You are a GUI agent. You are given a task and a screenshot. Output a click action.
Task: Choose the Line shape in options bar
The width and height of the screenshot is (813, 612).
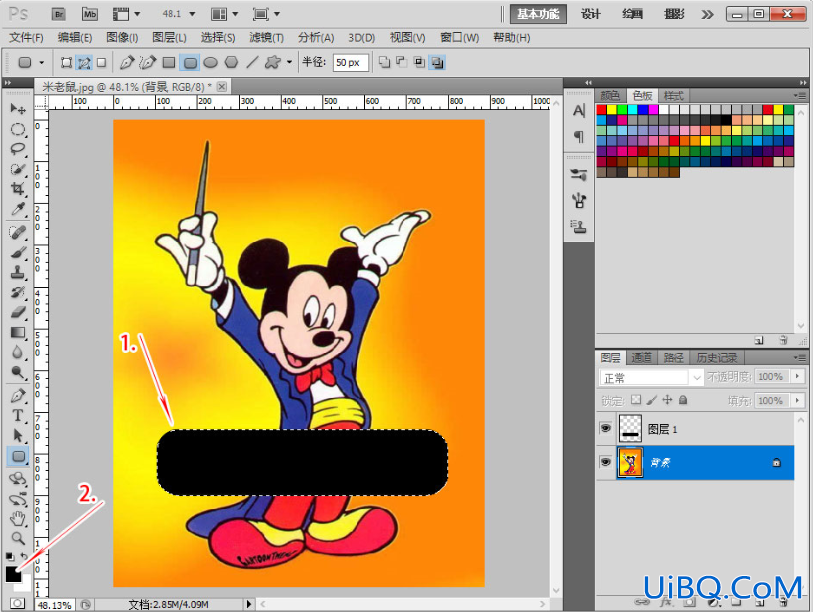(x=252, y=63)
